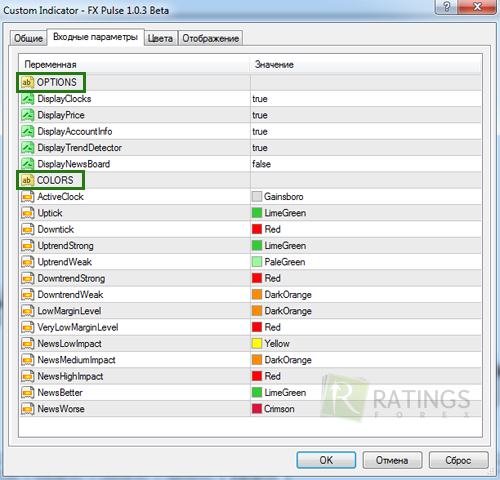Click the color-type icon next to UptrendWeak
The height and width of the screenshot is (480, 500).
(x=27, y=262)
